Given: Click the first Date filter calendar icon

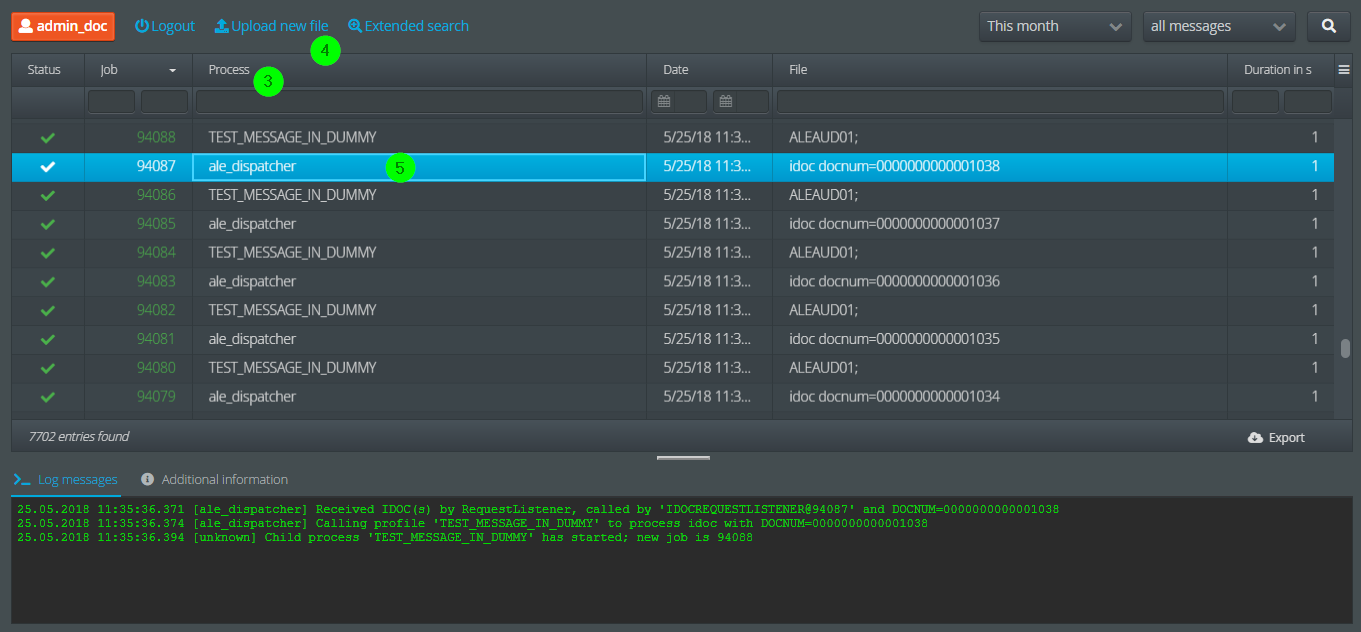Looking at the screenshot, I should click(664, 101).
